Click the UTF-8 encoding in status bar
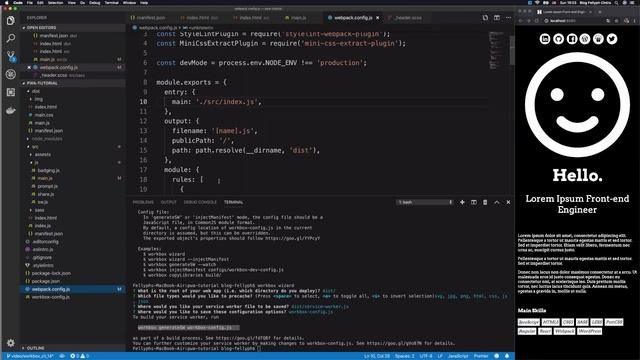Viewport: 640px width, 360px height. [426, 356]
